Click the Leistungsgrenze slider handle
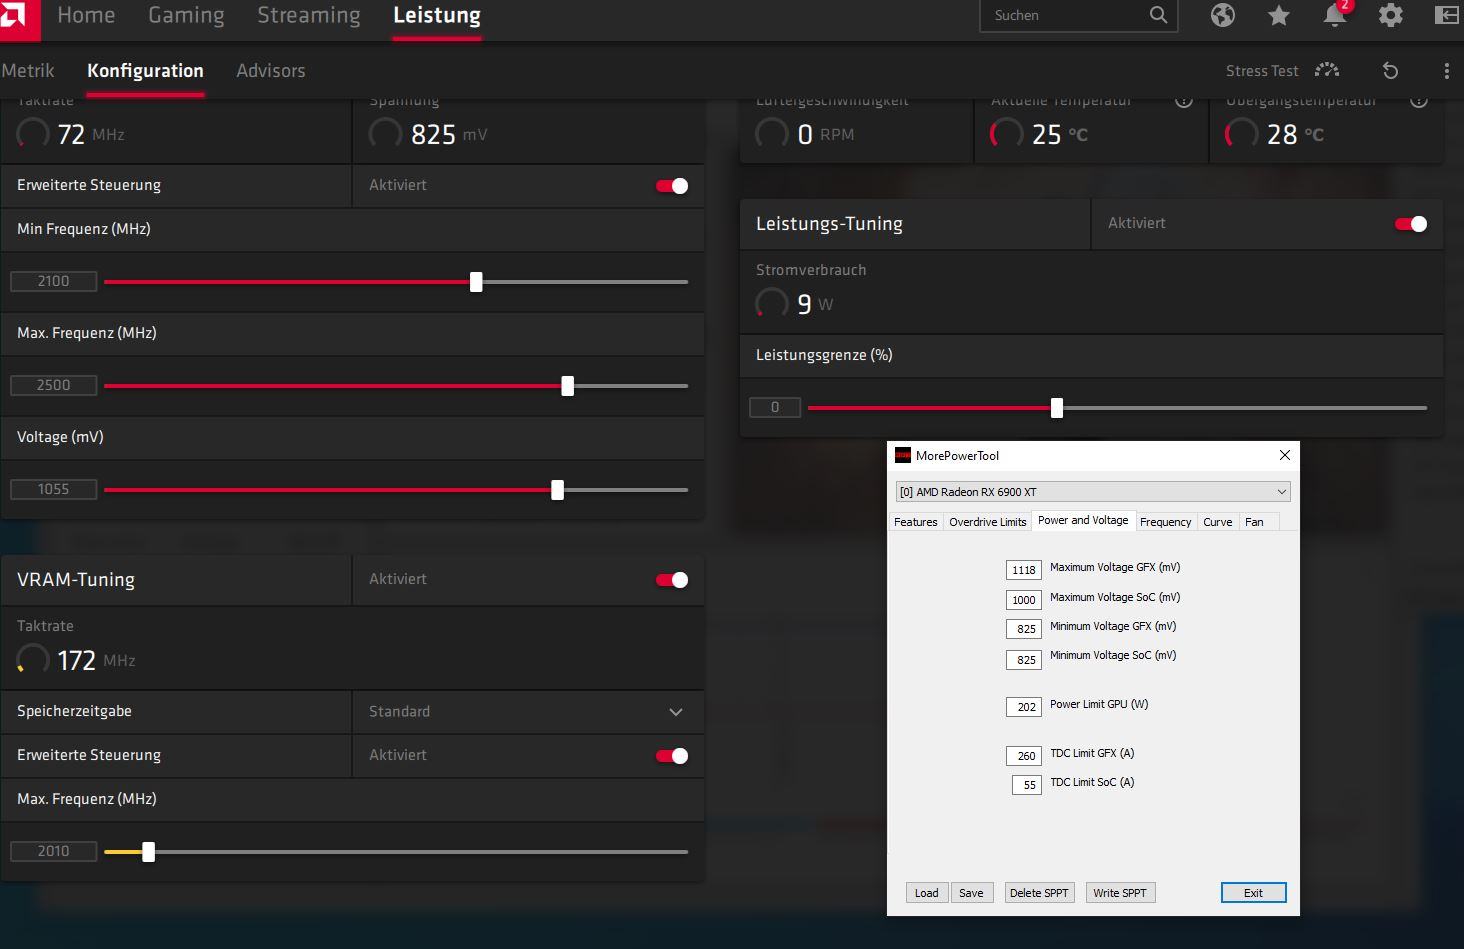Viewport: 1464px width, 949px height. pyautogui.click(x=1056, y=408)
